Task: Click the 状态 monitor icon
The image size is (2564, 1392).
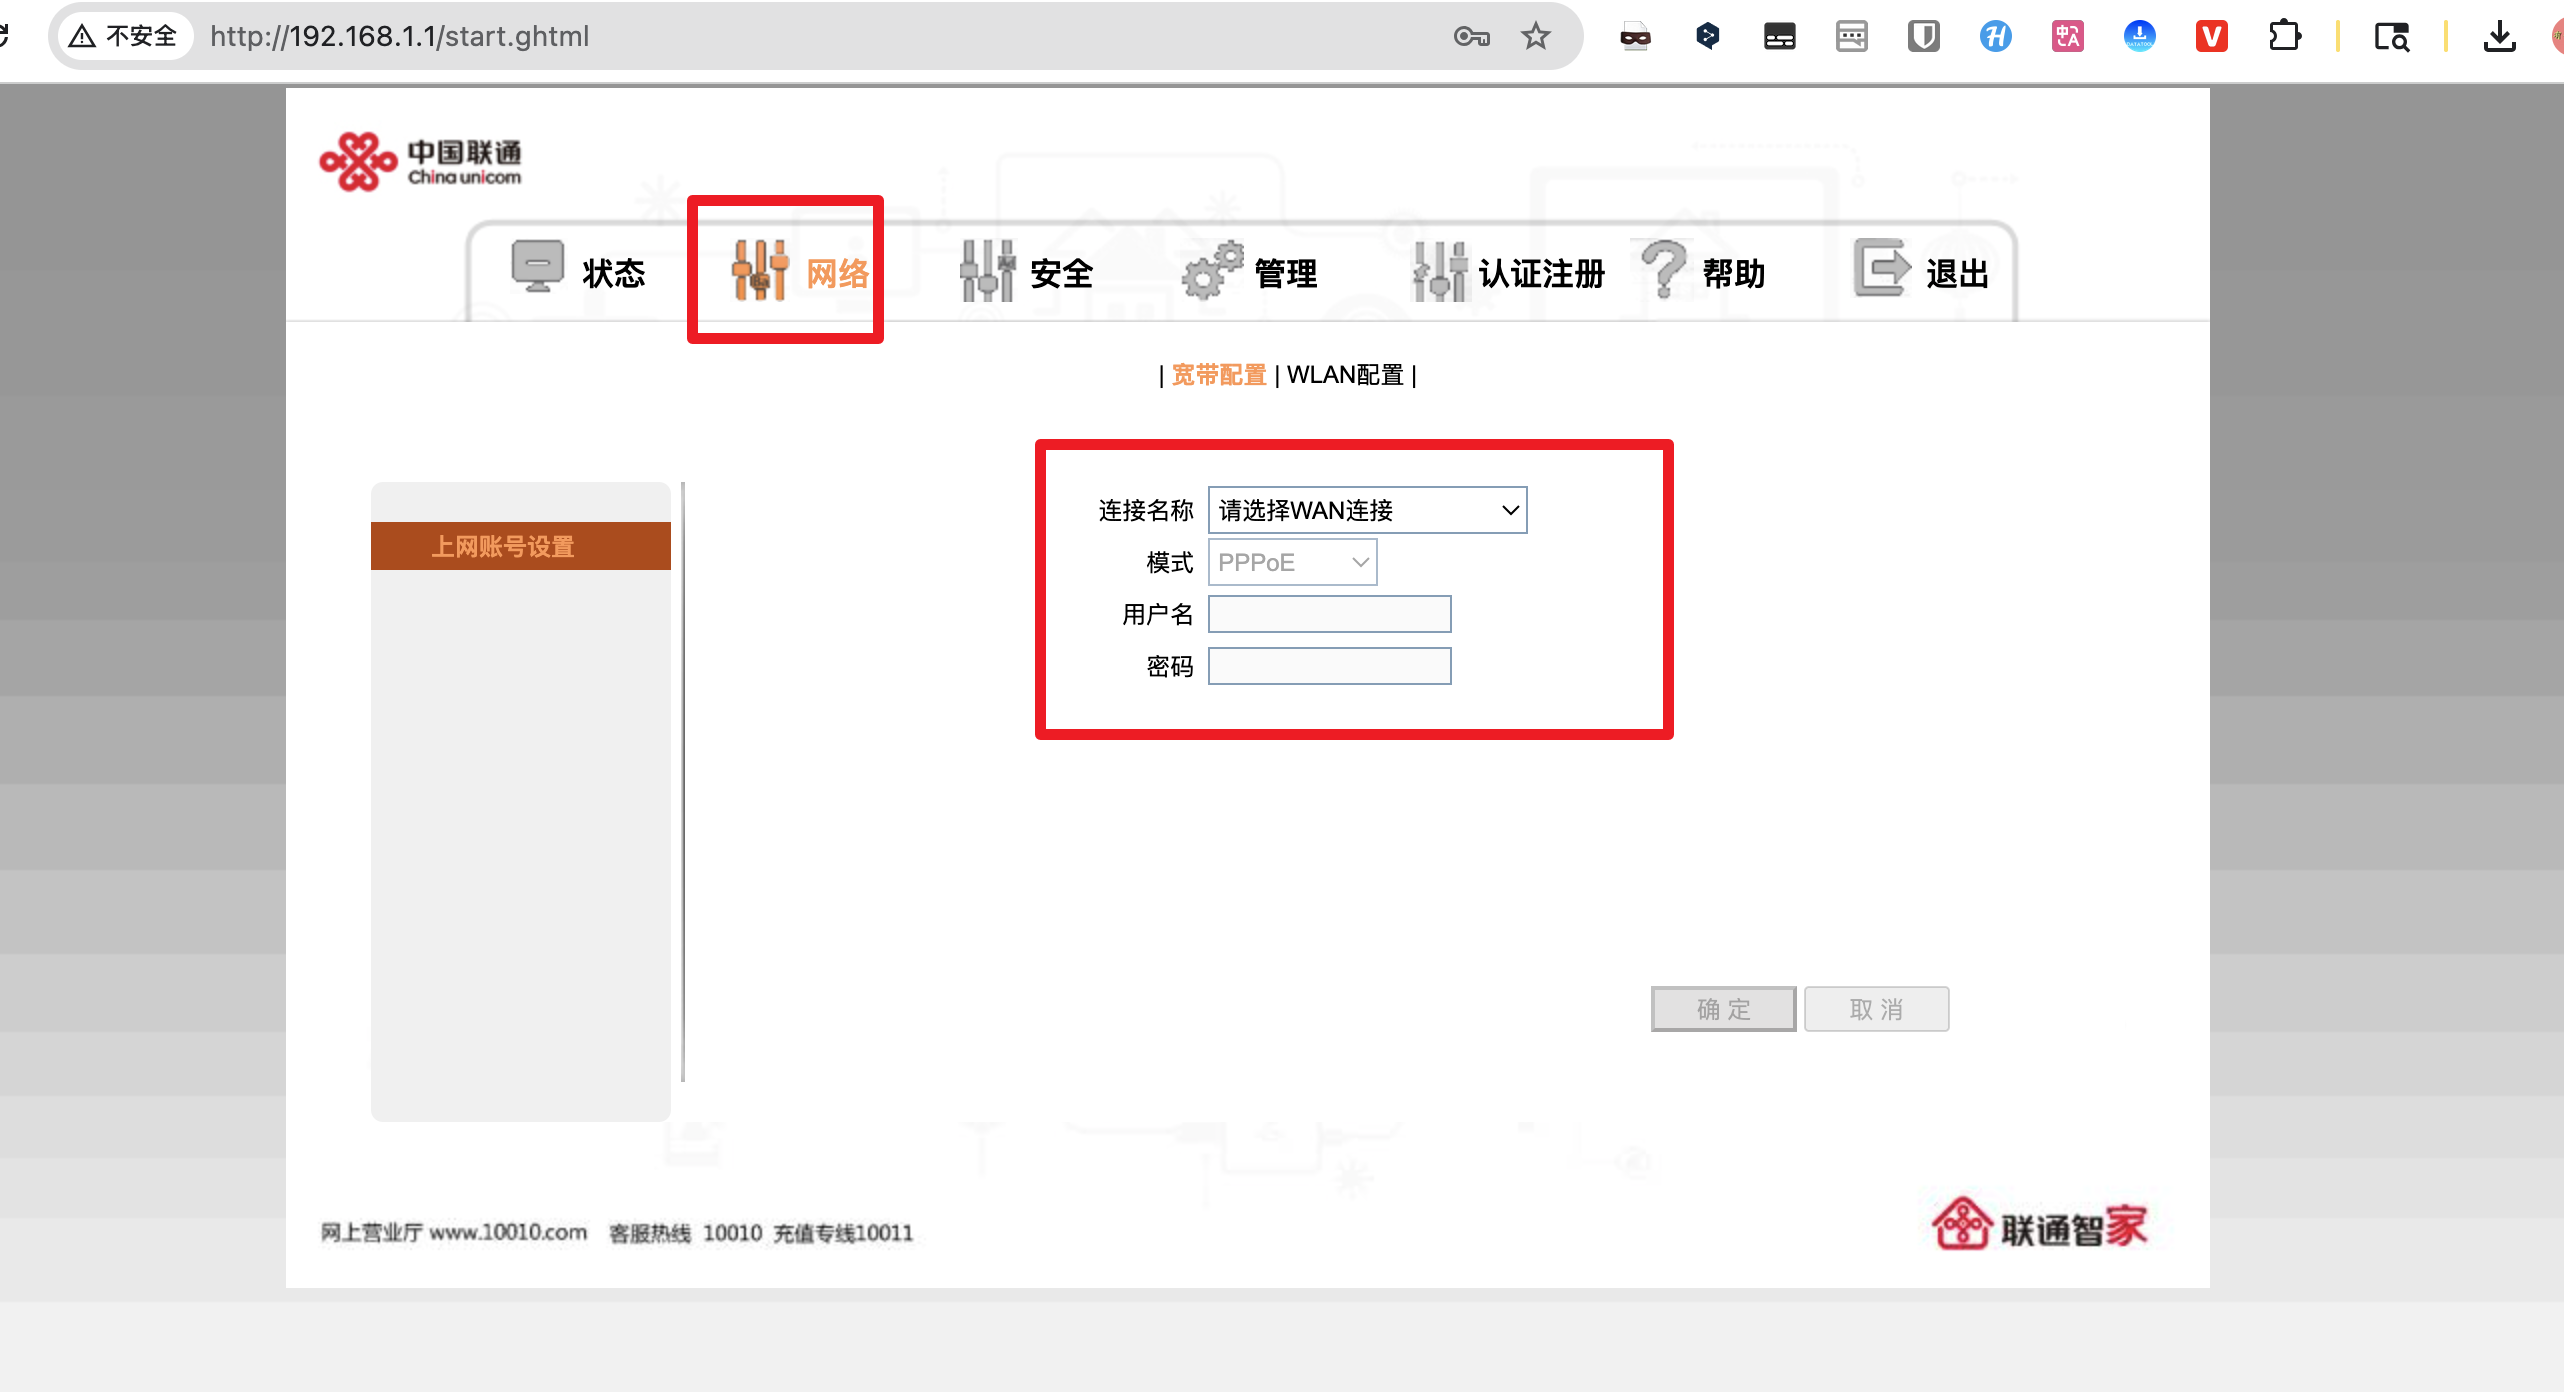Action: click(x=537, y=266)
